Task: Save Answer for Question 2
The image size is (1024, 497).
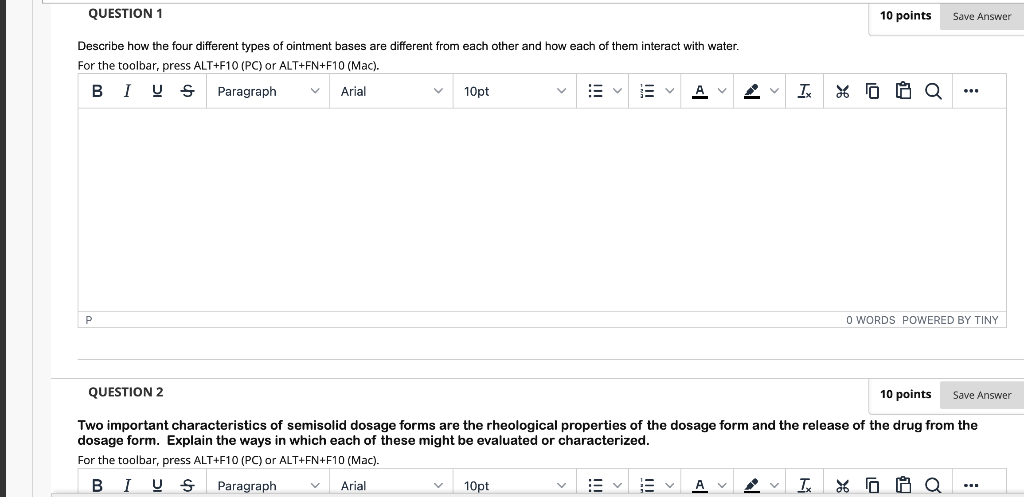Action: 982,395
